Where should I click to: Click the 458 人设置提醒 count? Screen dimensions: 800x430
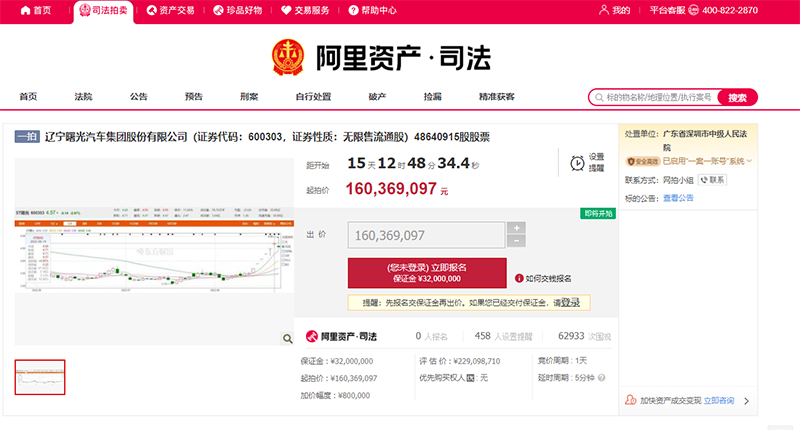point(503,336)
